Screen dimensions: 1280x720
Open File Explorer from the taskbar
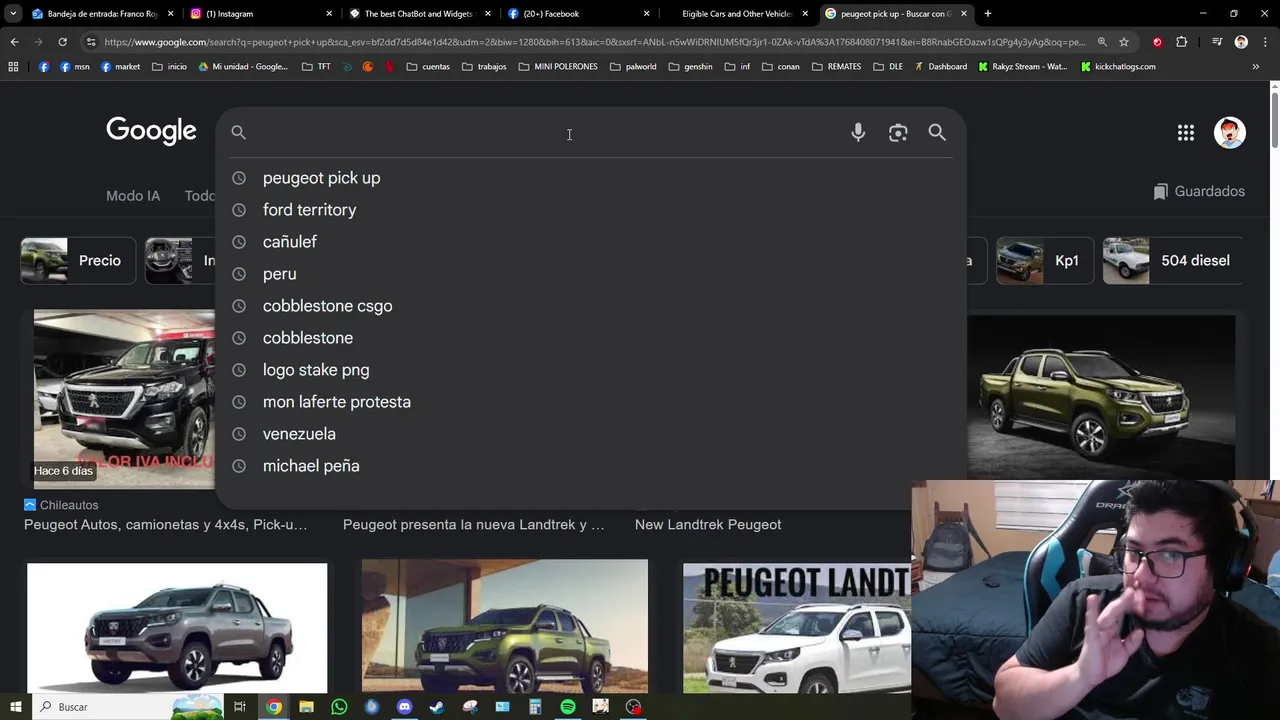pos(306,707)
